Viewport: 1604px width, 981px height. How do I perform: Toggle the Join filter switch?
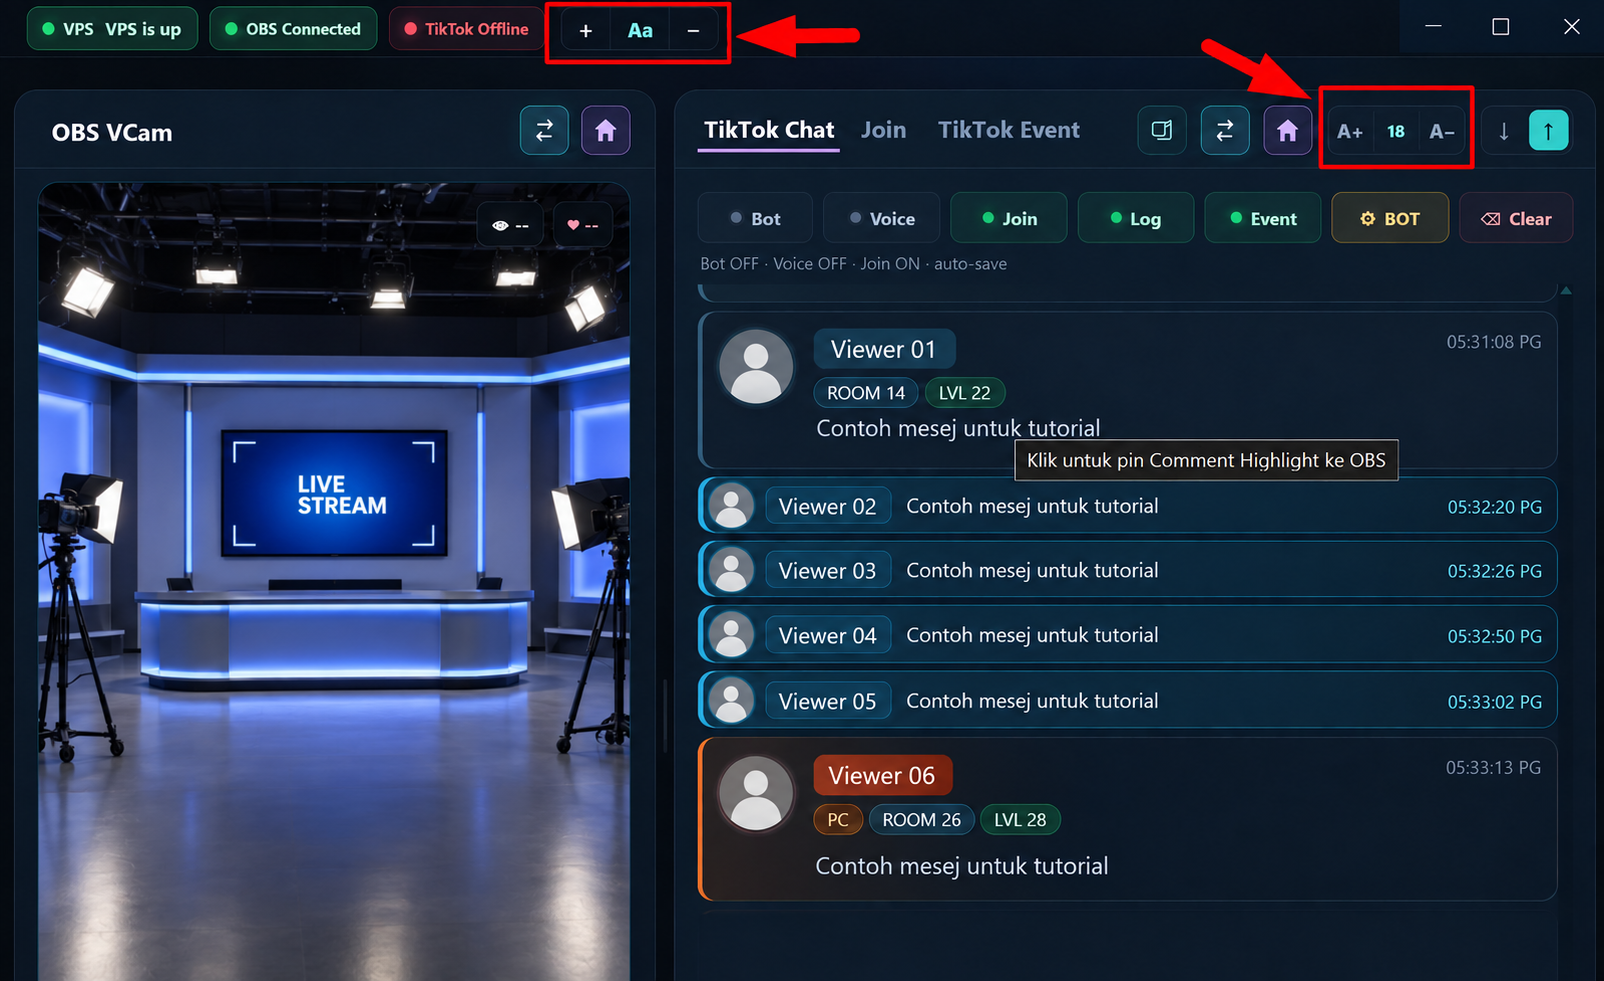1009,218
